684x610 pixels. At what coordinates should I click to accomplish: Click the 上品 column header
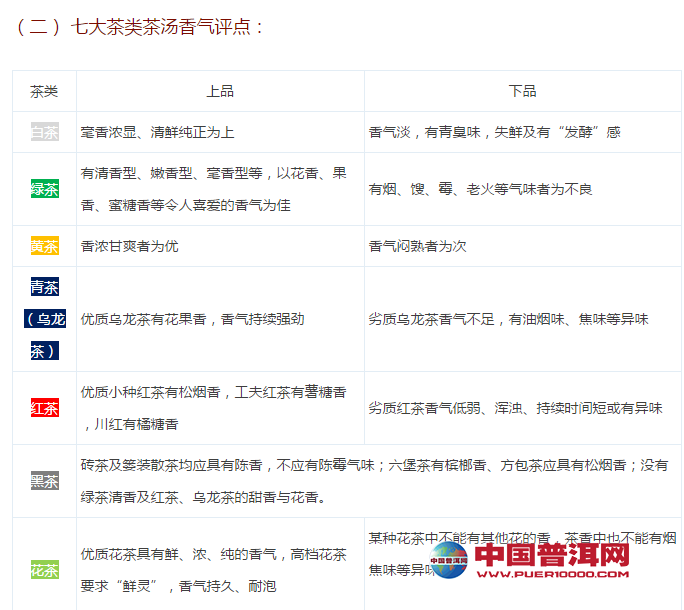pos(220,91)
